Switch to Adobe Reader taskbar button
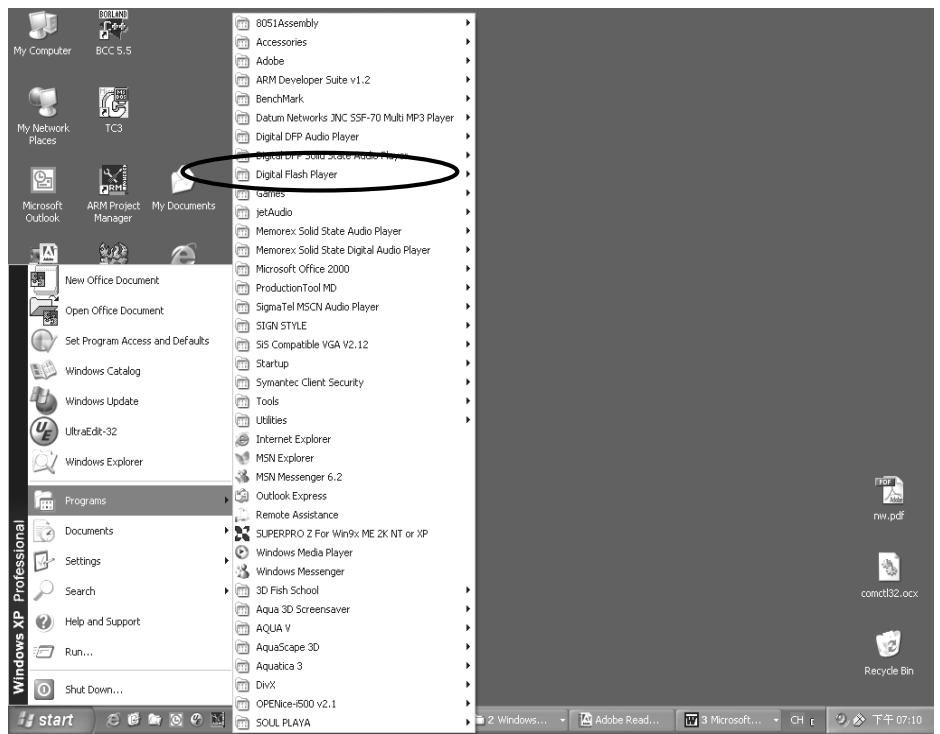 click(x=620, y=720)
